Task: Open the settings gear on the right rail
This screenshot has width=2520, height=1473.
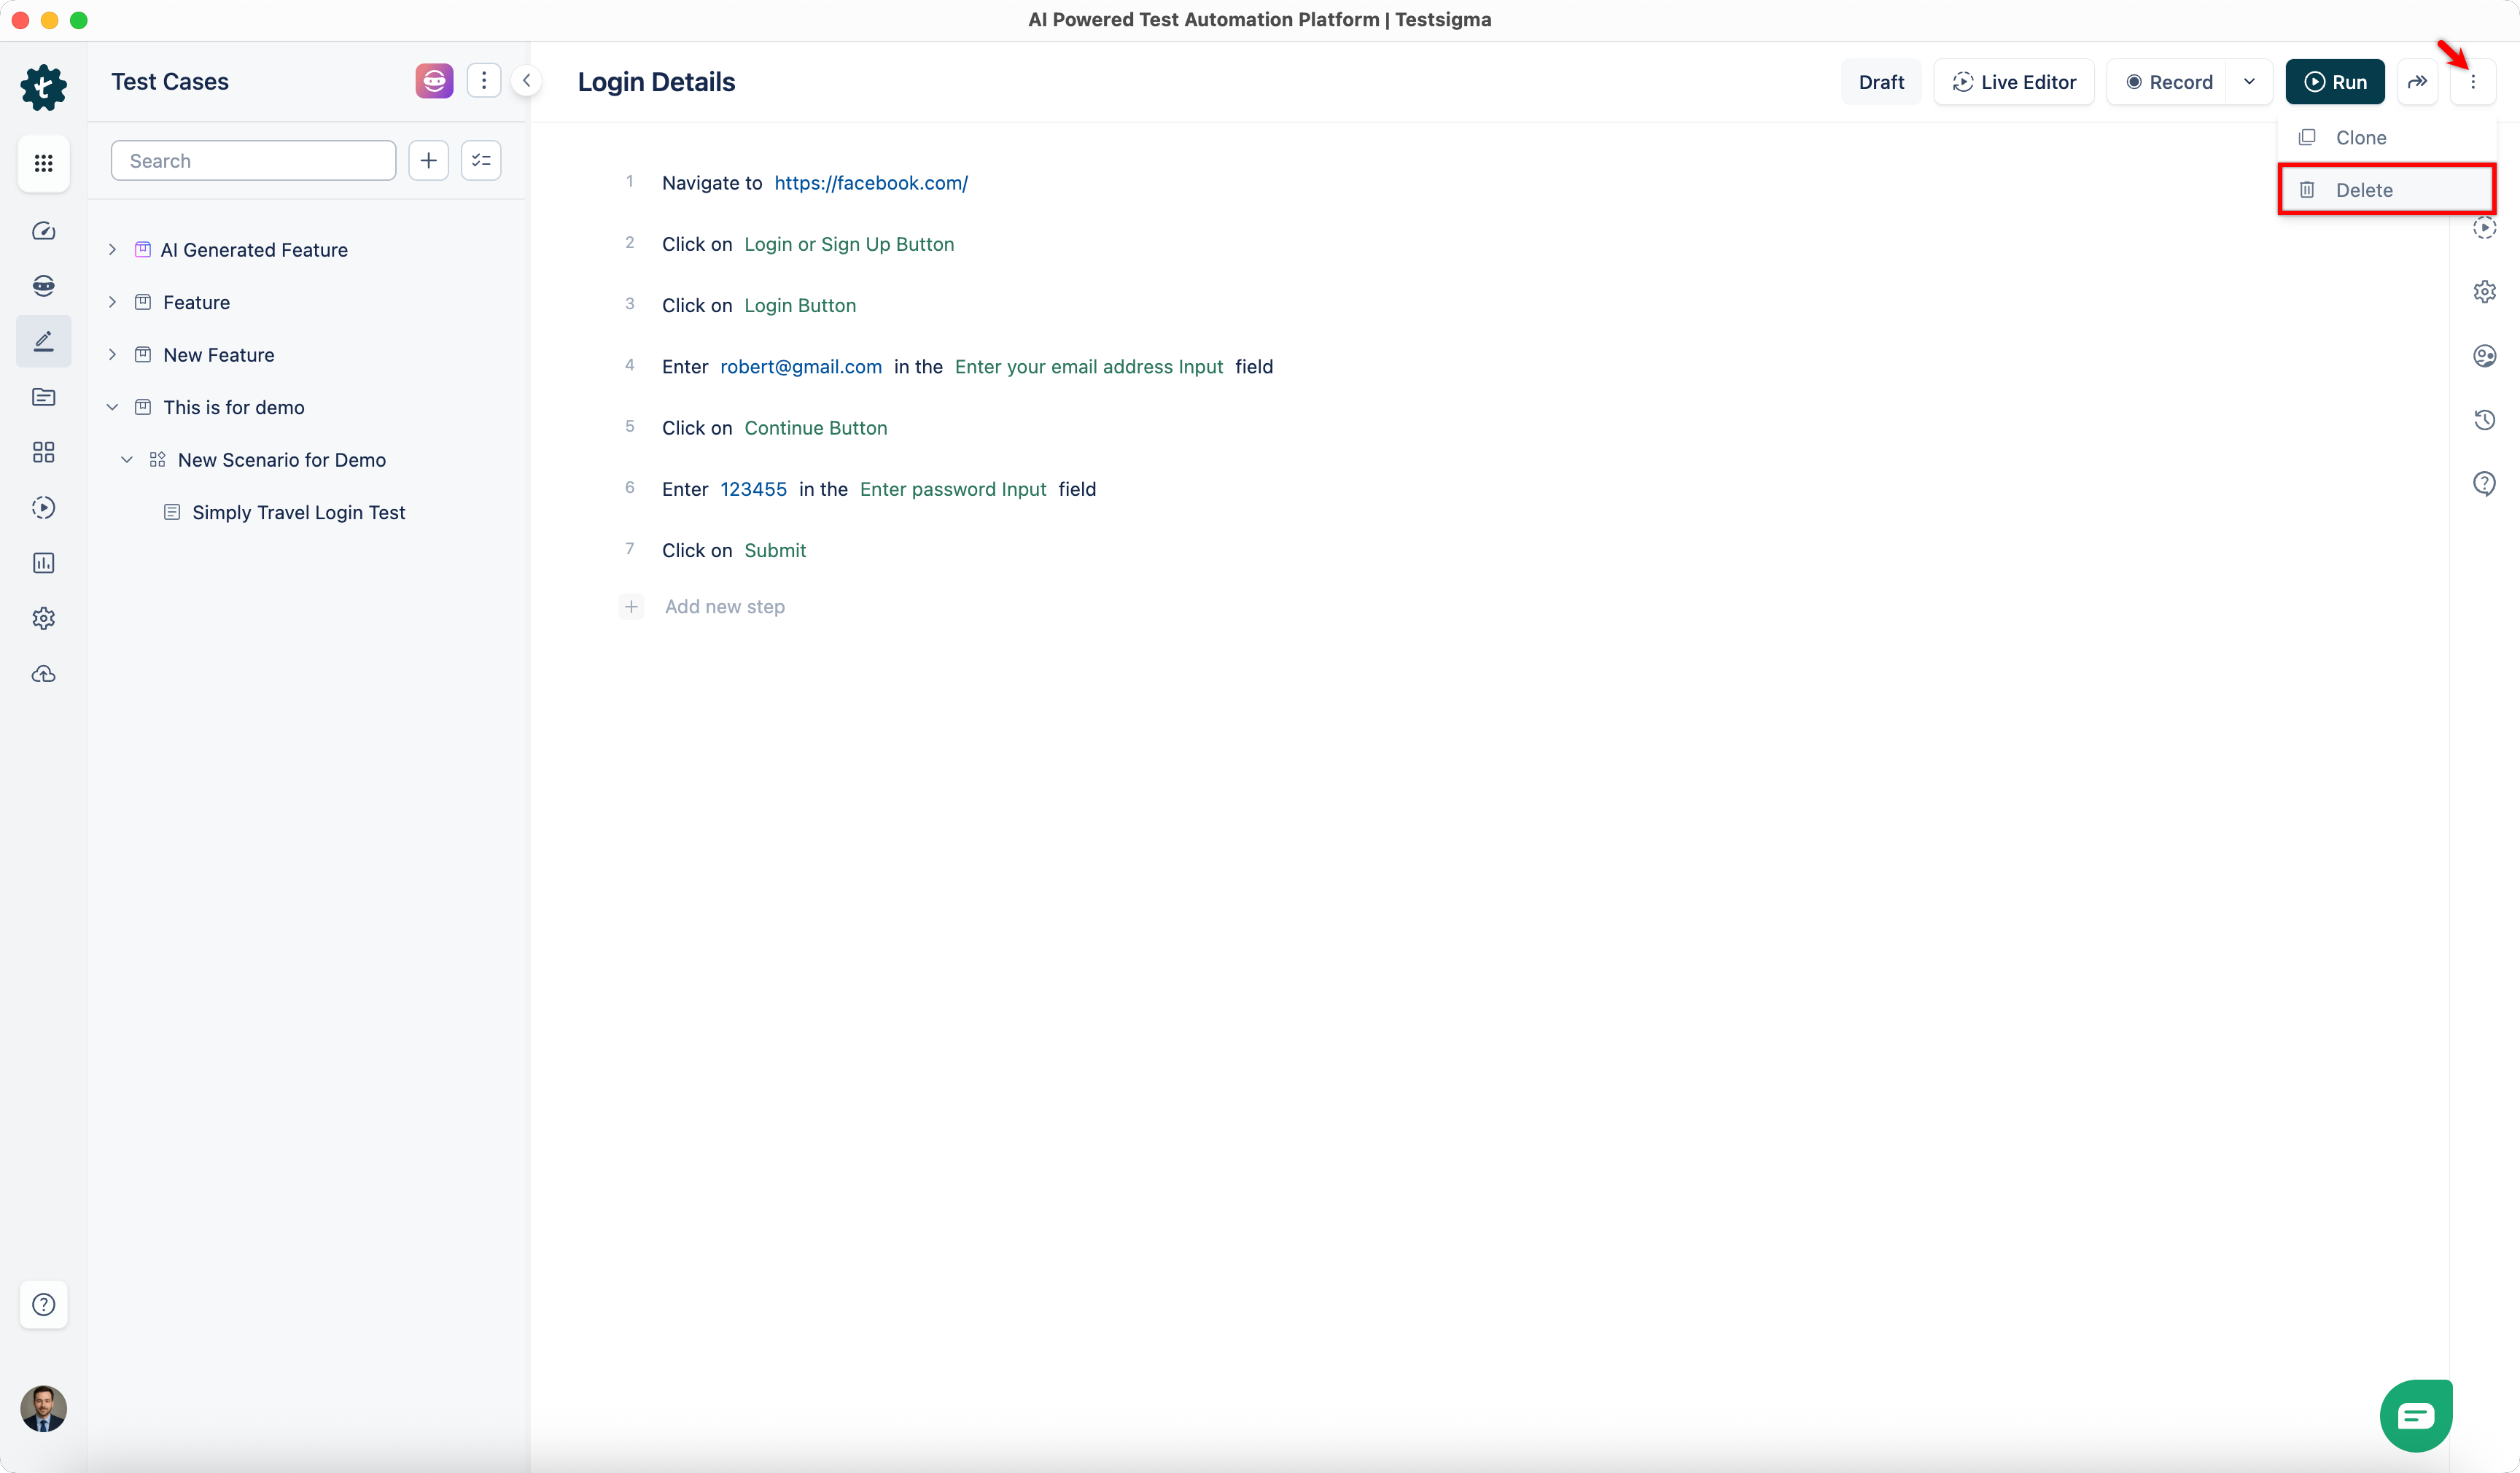Action: [2485, 291]
